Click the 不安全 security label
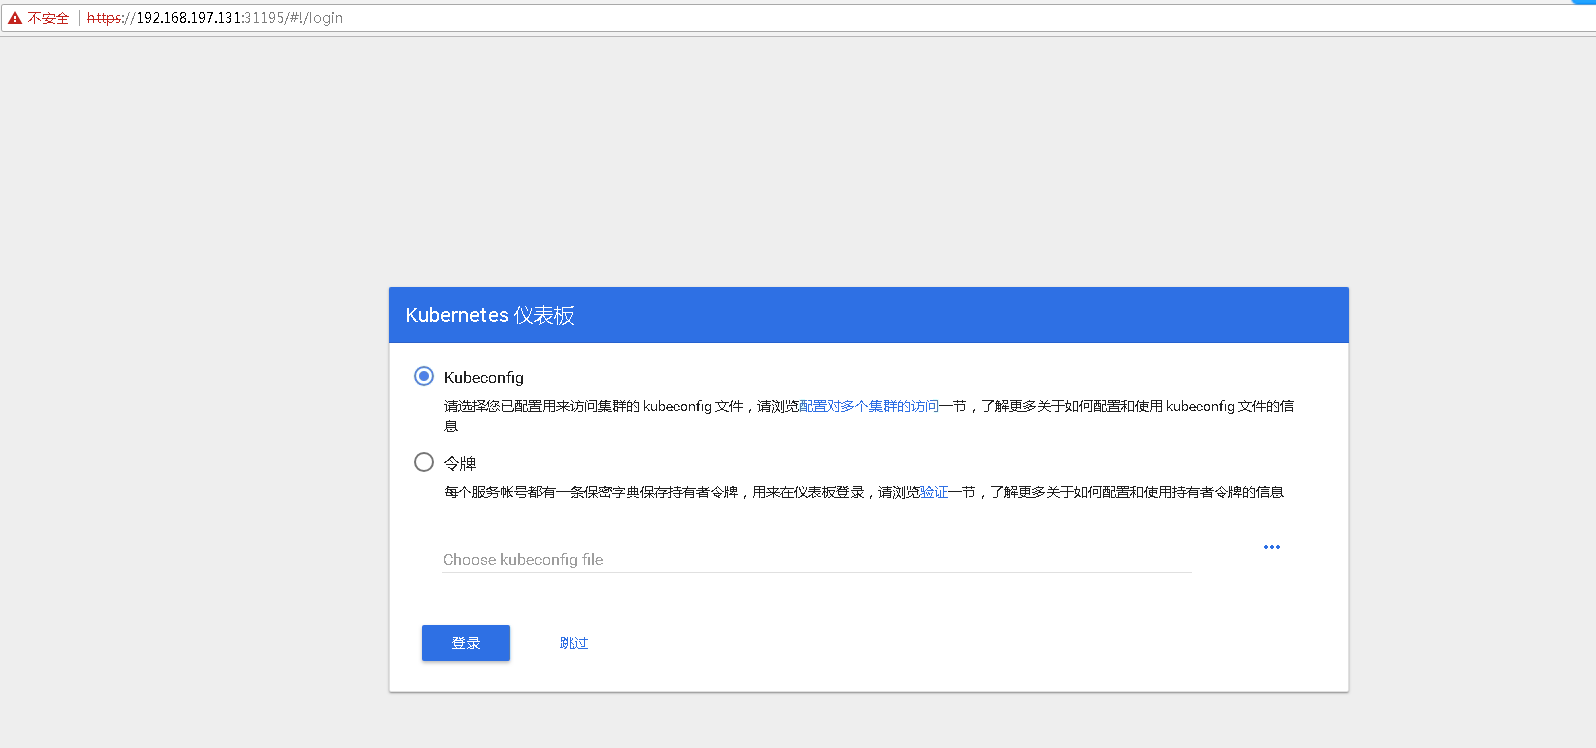Image resolution: width=1596 pixels, height=748 pixels. [48, 18]
